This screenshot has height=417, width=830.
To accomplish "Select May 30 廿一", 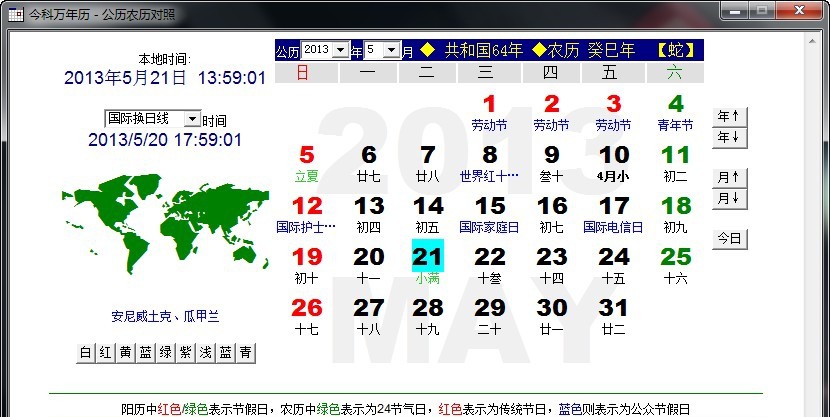I will [551, 316].
